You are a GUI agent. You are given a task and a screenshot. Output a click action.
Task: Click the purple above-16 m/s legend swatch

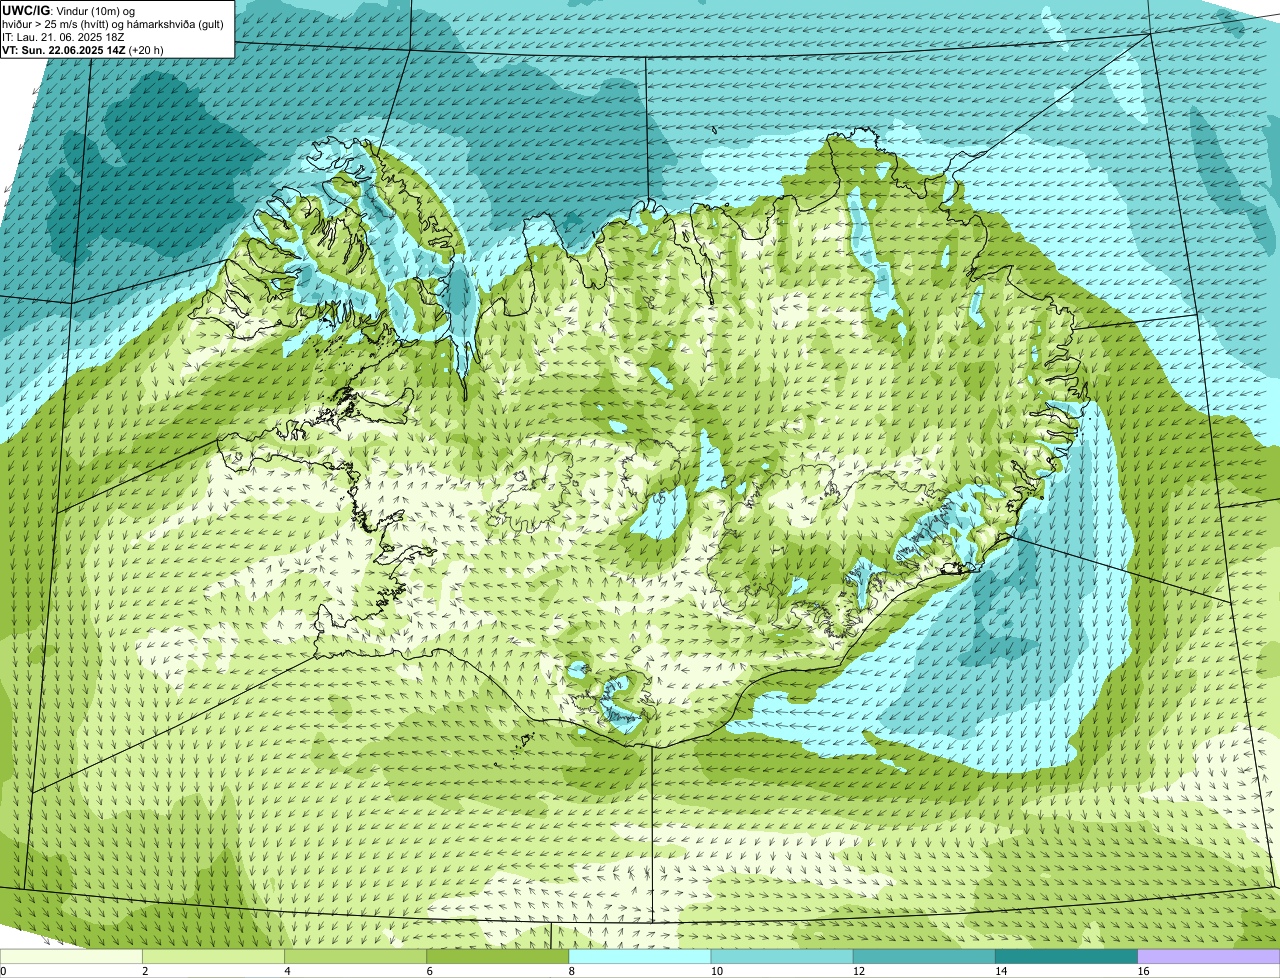point(1208,956)
